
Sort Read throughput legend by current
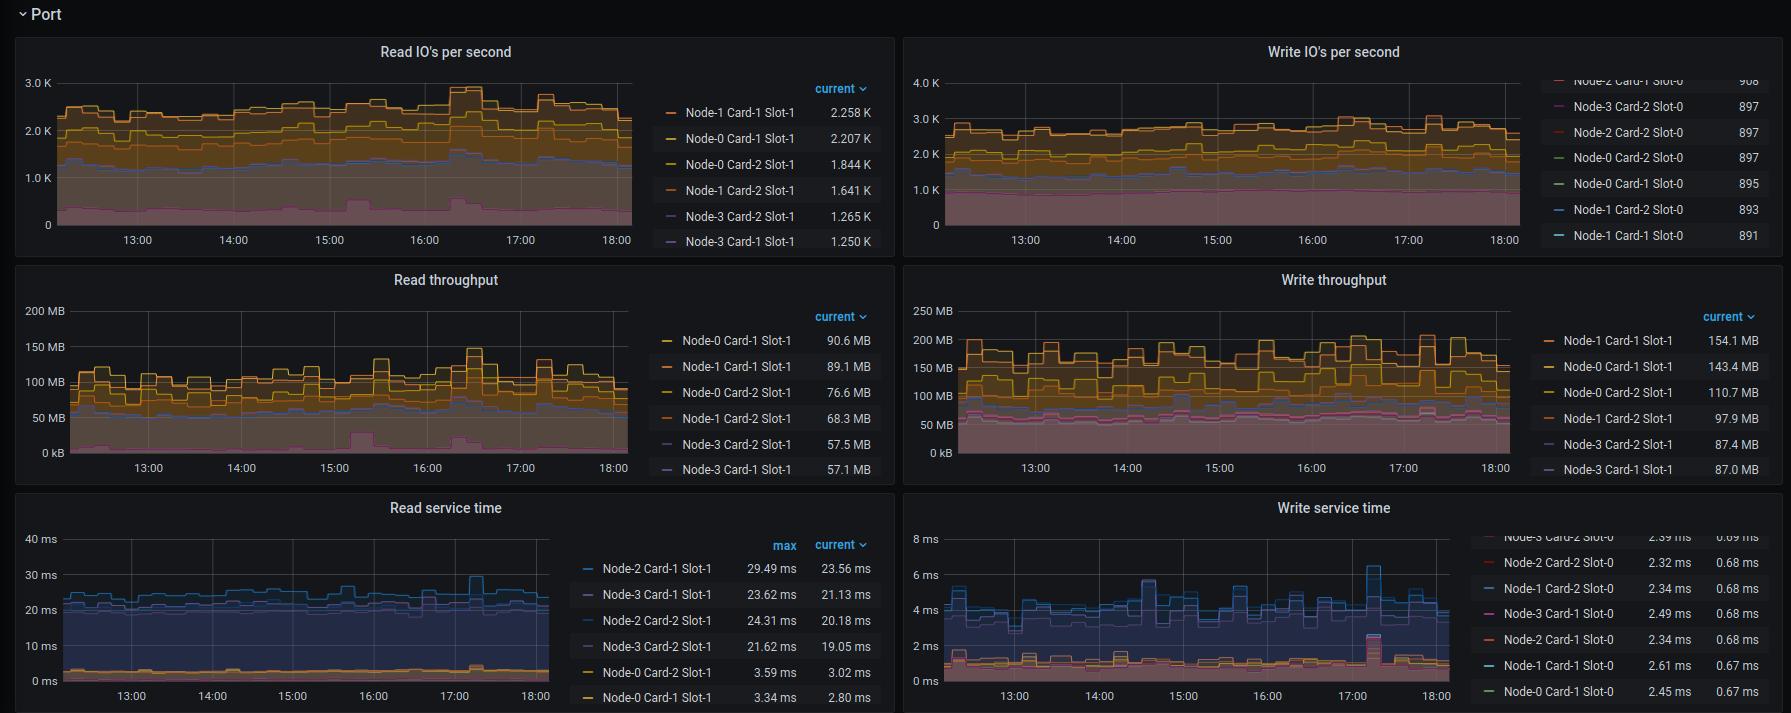pyautogui.click(x=840, y=317)
